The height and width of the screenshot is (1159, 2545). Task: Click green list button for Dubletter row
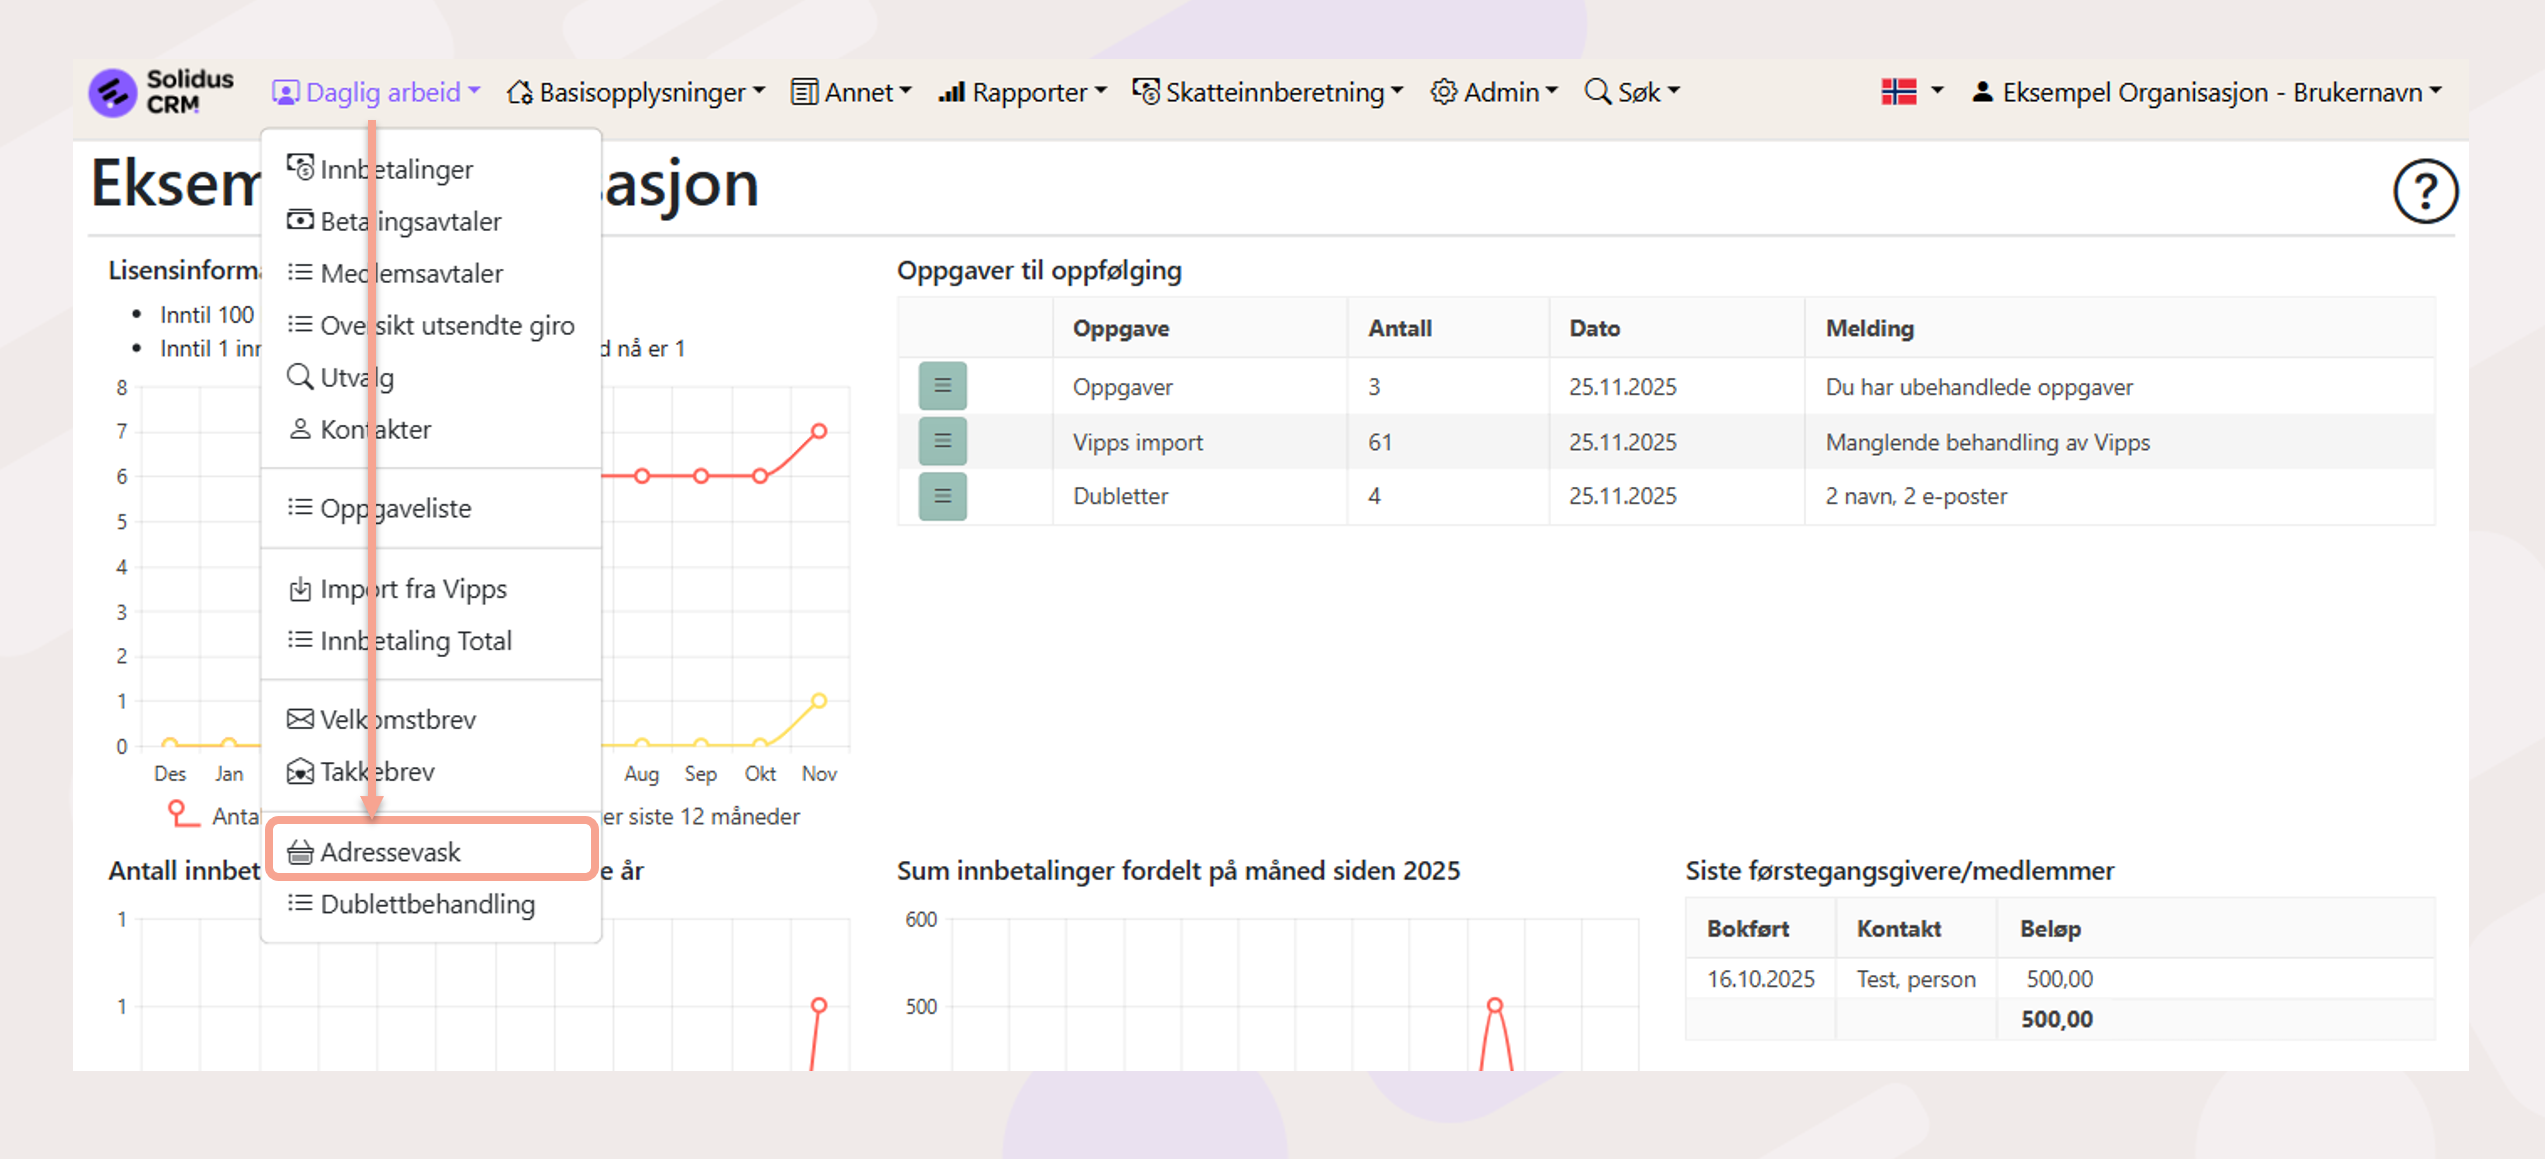pos(942,496)
